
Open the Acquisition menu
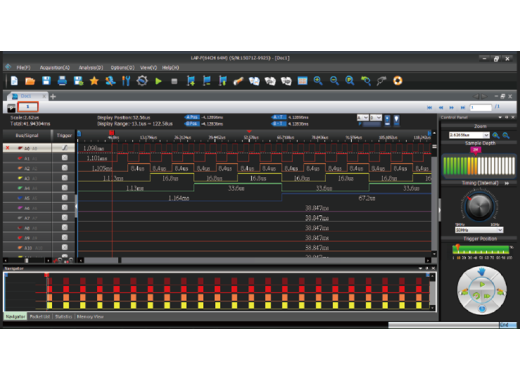[55, 68]
